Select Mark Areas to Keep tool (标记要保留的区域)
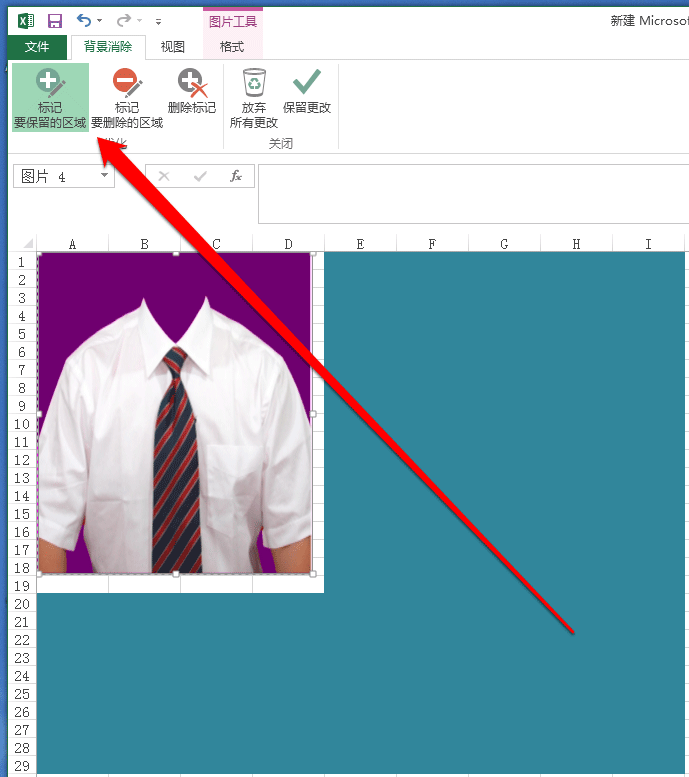 (50, 97)
